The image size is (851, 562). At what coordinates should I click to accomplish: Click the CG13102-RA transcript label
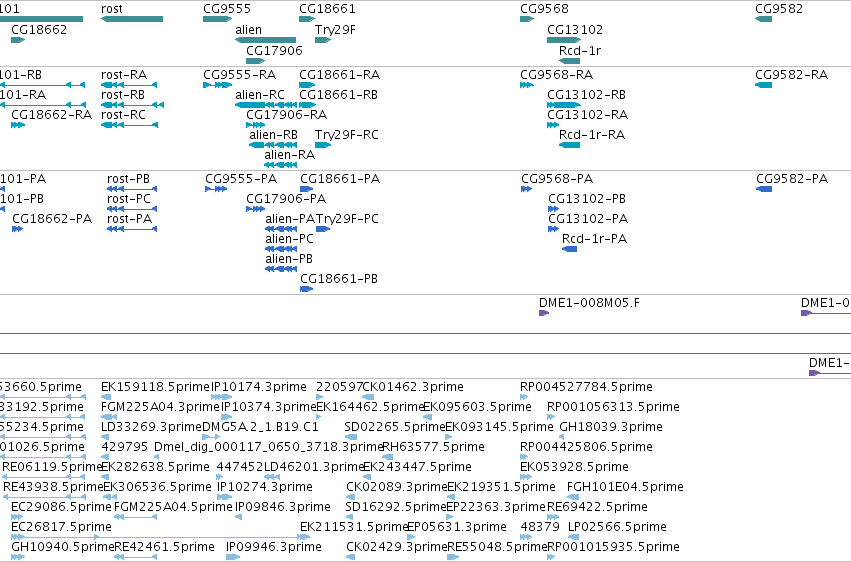click(588, 114)
